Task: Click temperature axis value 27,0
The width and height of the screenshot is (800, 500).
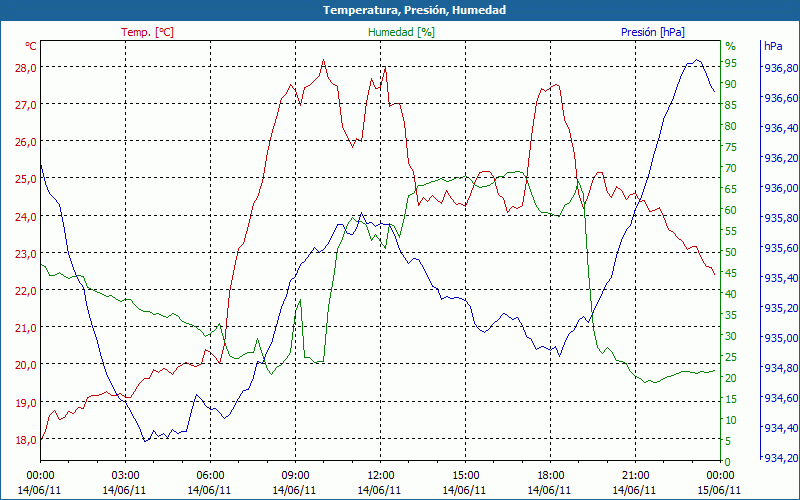Action: tap(26, 105)
